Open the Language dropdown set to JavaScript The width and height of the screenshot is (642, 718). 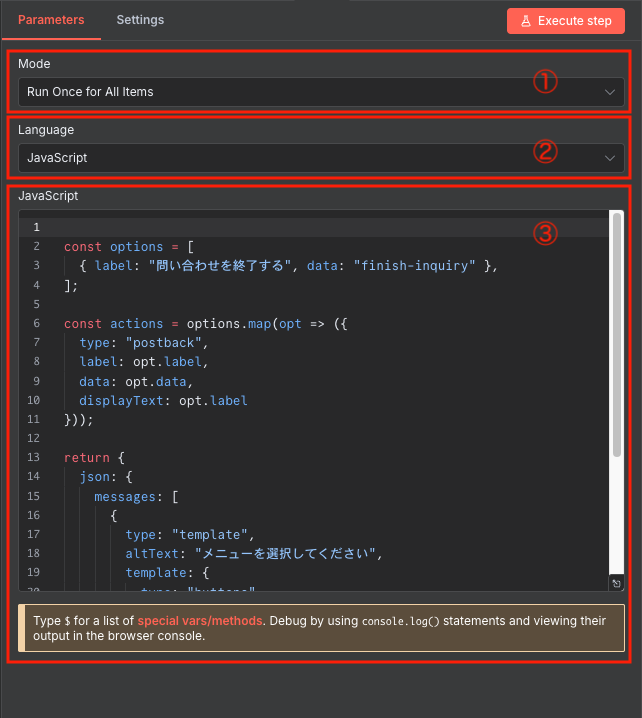(321, 158)
